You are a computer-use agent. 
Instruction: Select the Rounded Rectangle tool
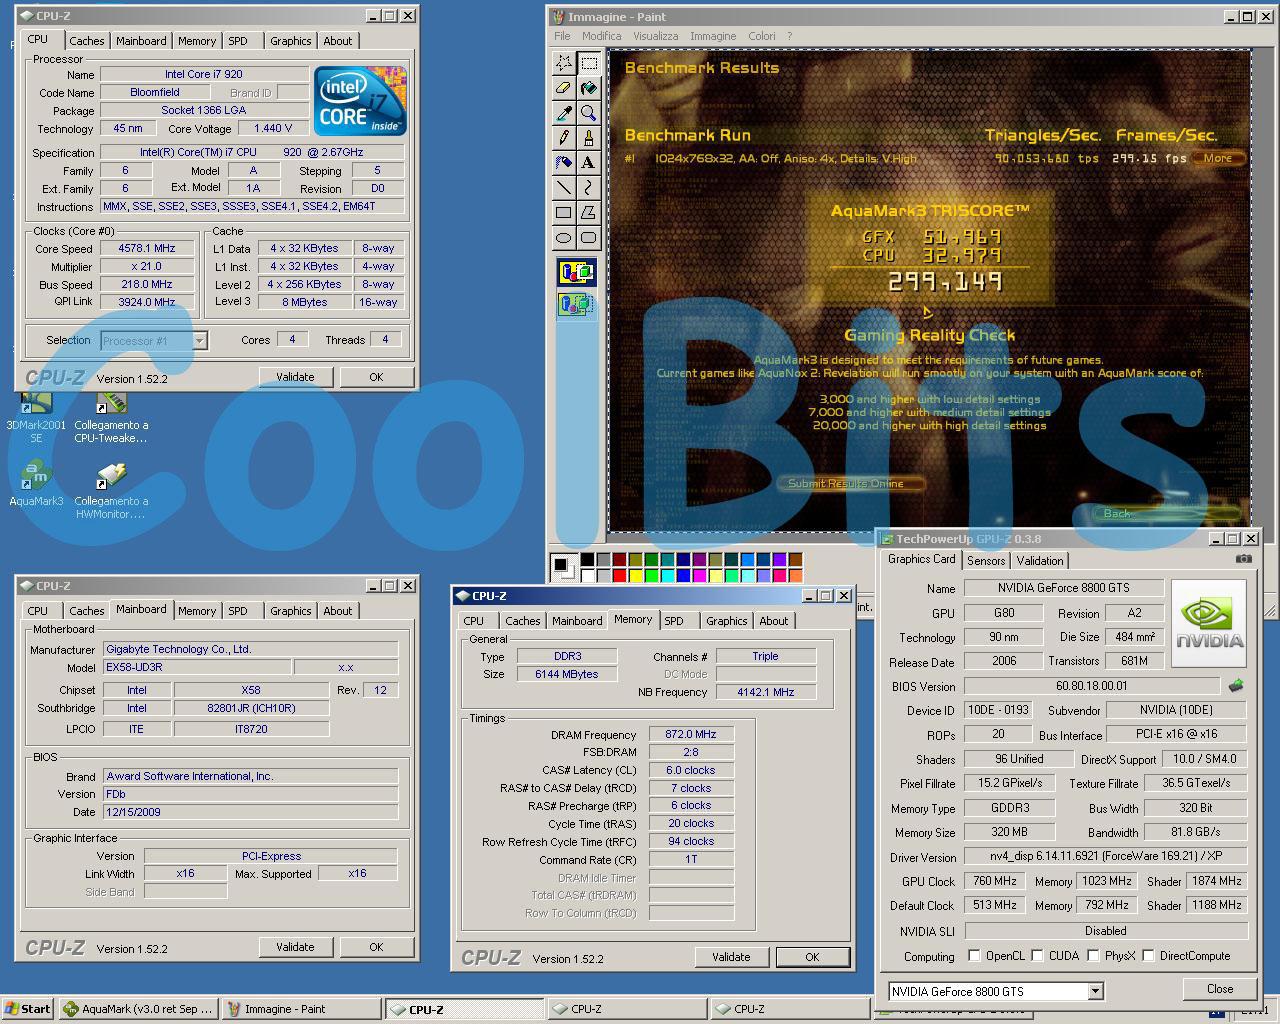tap(589, 237)
